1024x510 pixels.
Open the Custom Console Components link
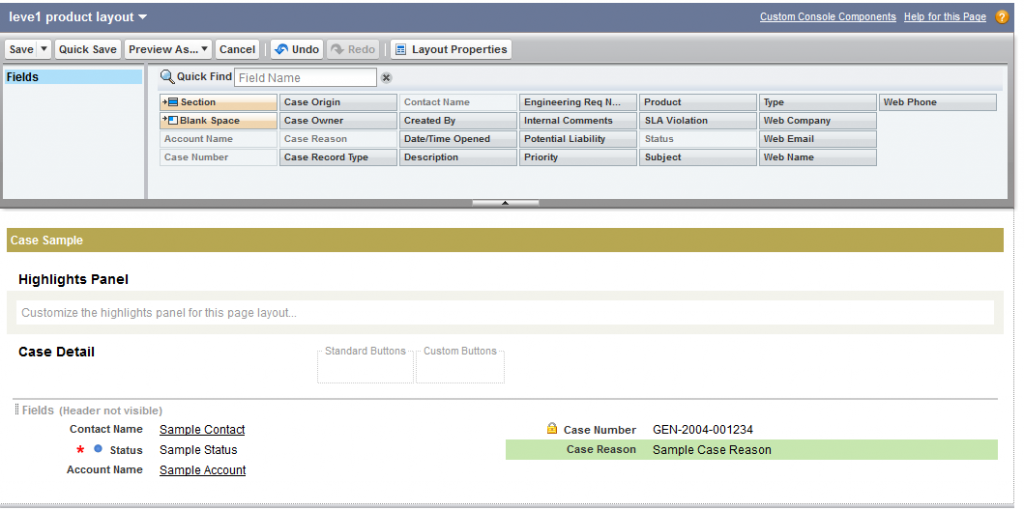pyautogui.click(x=827, y=17)
